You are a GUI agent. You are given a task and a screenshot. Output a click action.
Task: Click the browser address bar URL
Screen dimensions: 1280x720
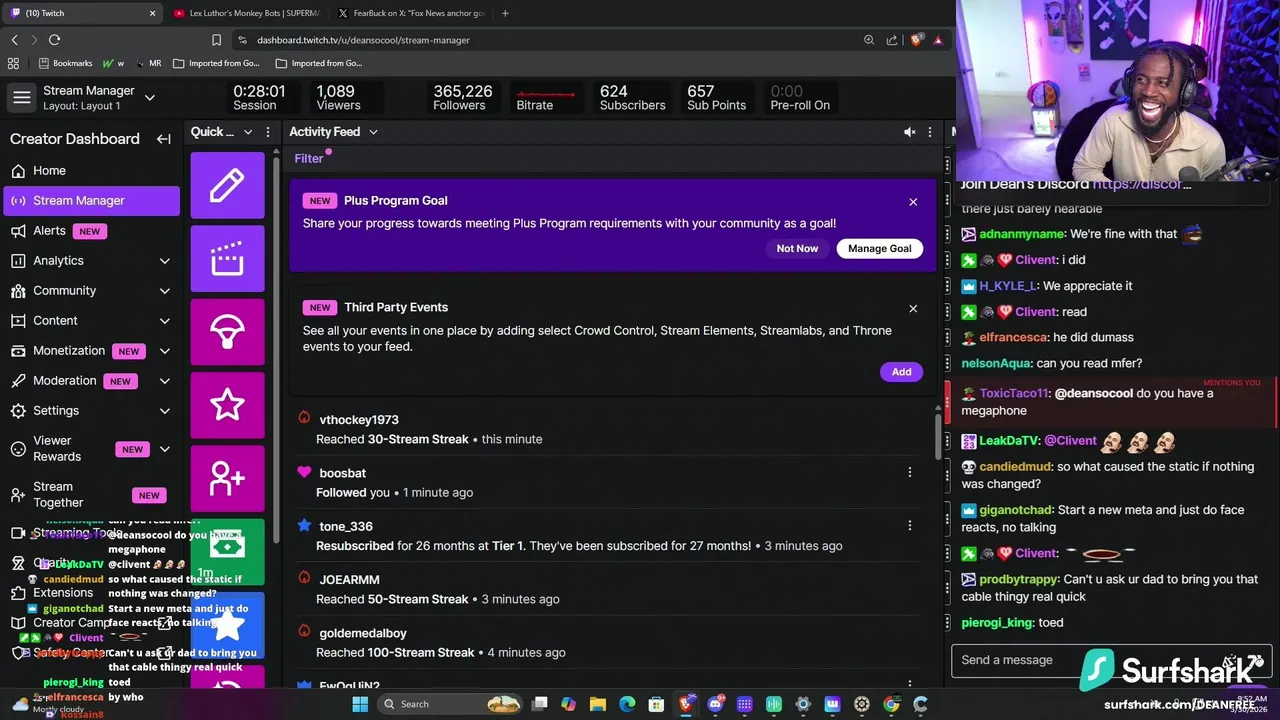pos(363,40)
